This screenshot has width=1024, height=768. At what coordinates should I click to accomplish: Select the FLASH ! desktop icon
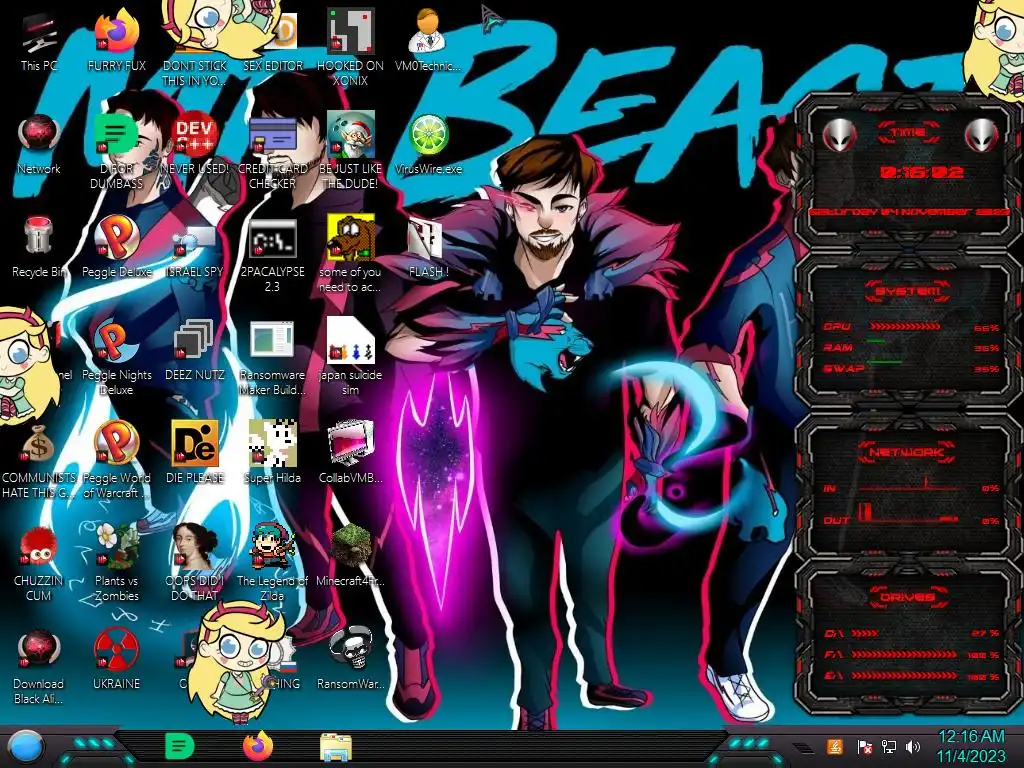click(x=428, y=247)
